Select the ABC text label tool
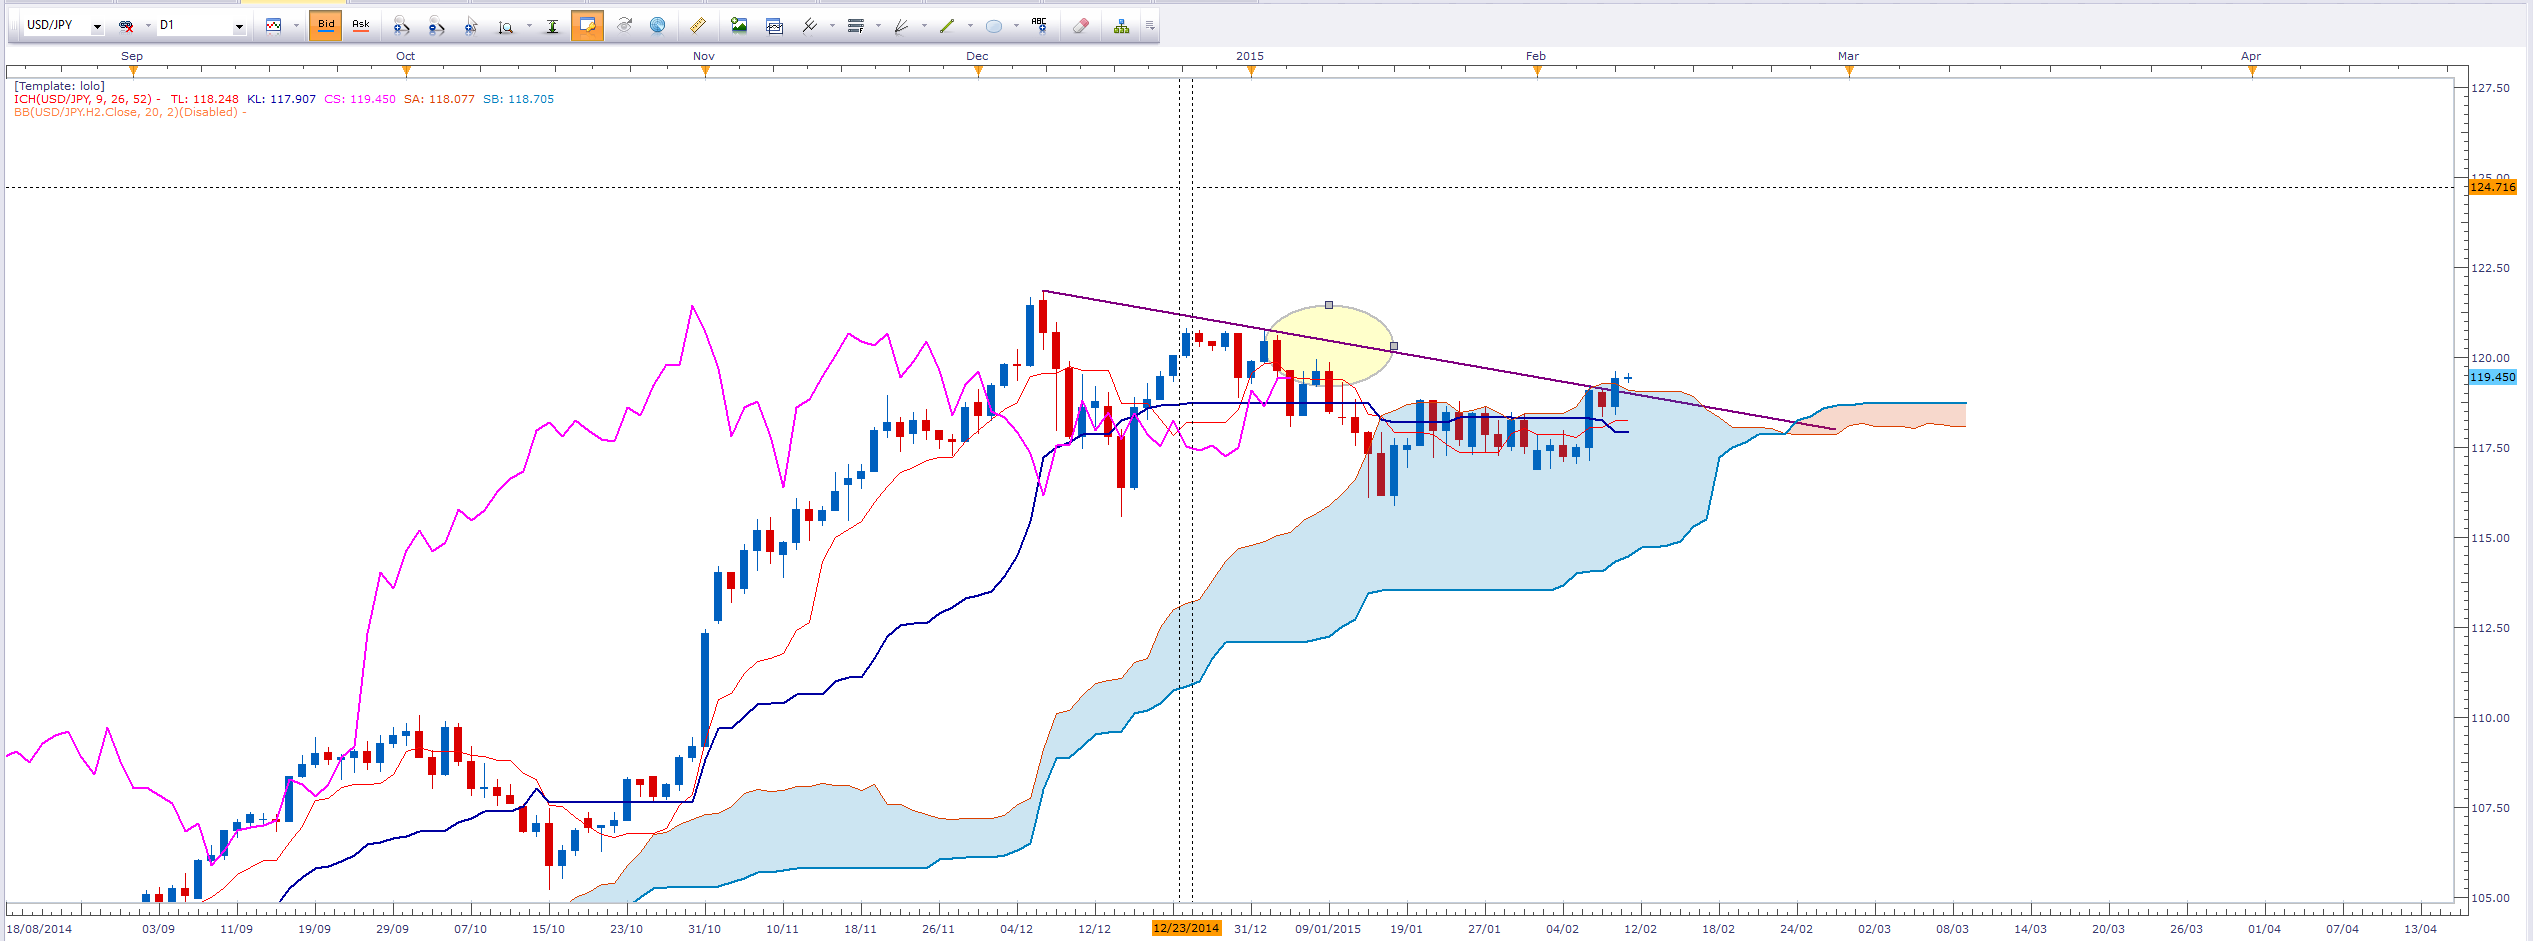This screenshot has height=941, width=2533. click(x=1040, y=26)
